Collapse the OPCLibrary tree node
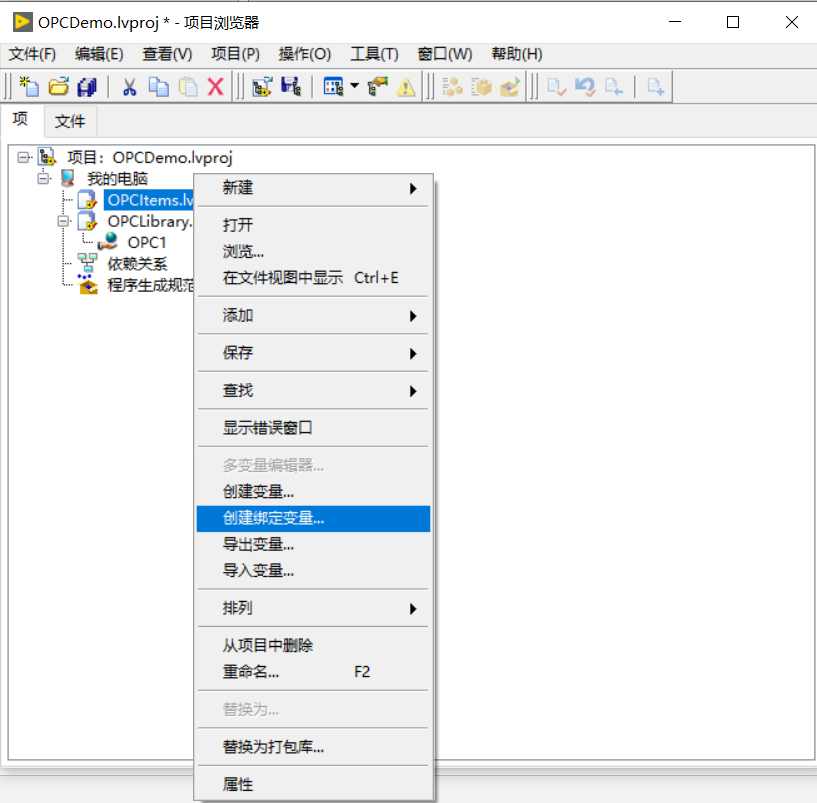 coord(64,221)
